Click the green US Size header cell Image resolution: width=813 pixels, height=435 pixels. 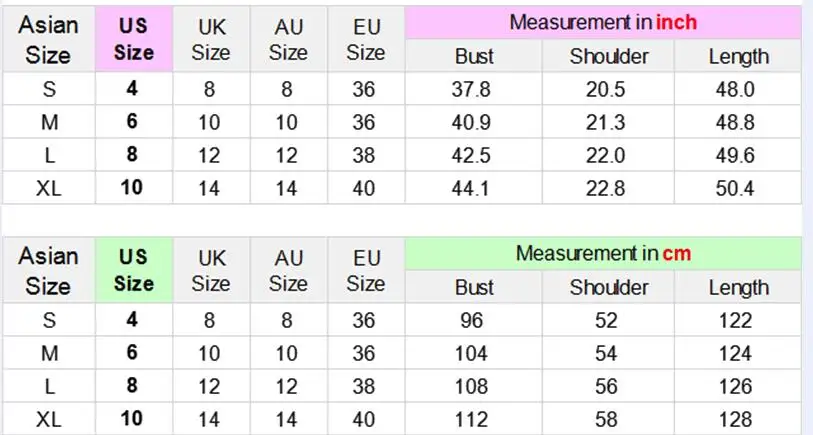point(134,270)
